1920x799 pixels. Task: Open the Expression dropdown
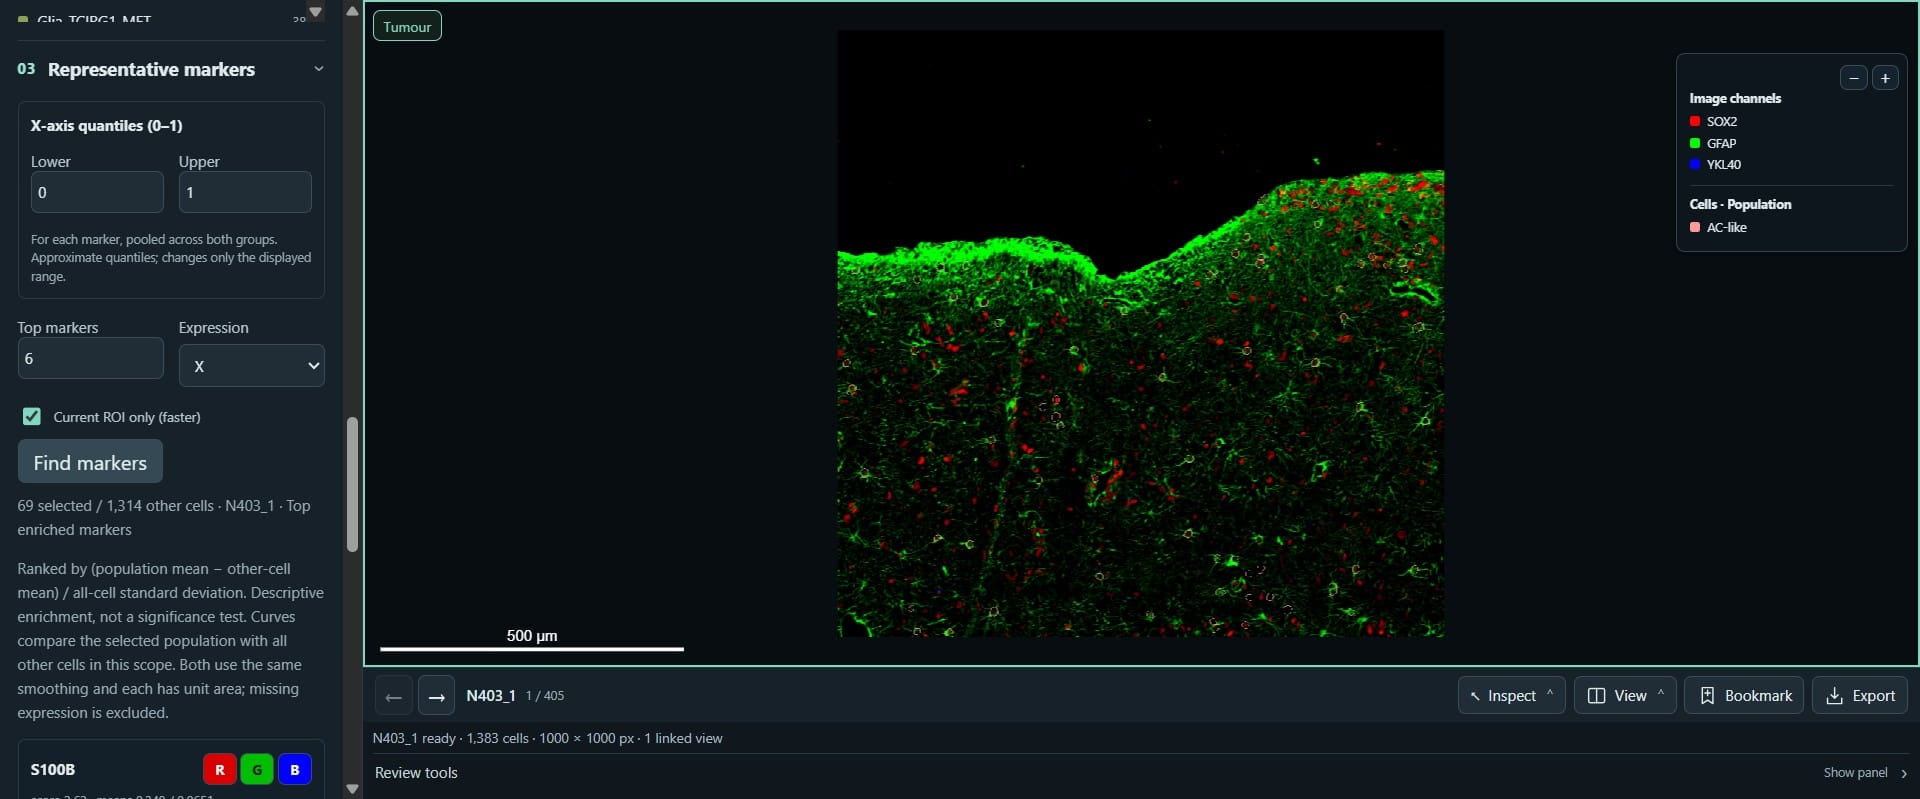[x=252, y=366]
